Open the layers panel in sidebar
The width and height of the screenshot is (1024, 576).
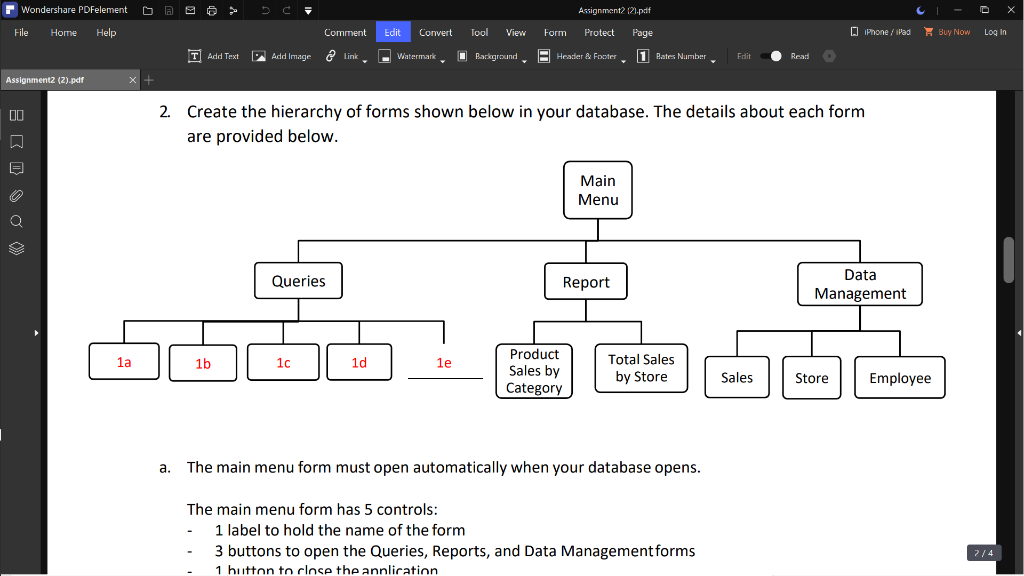(x=16, y=248)
